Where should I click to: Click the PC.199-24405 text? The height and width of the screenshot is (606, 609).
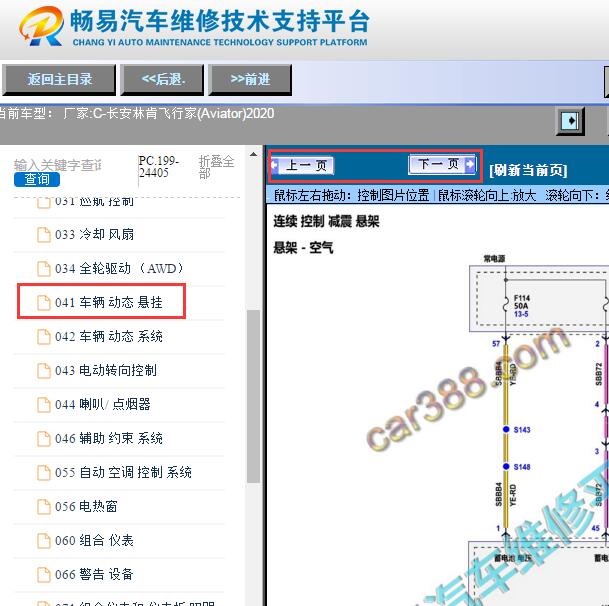(158, 167)
